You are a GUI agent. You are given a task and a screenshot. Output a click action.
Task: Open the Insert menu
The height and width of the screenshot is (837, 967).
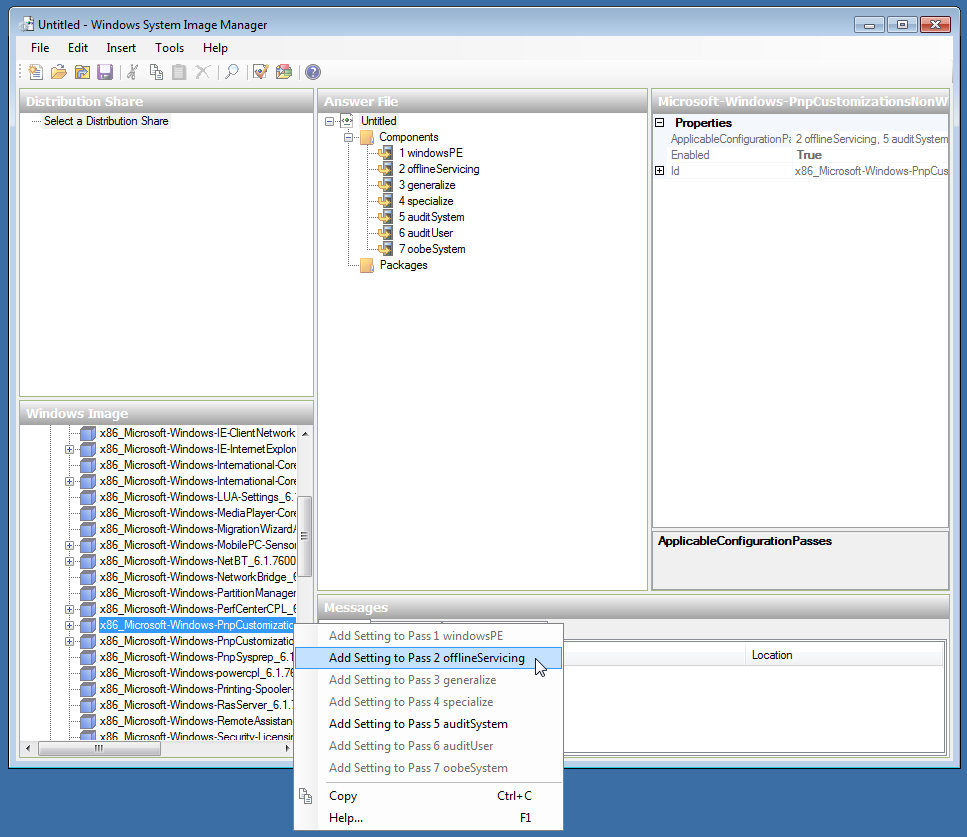pos(121,47)
